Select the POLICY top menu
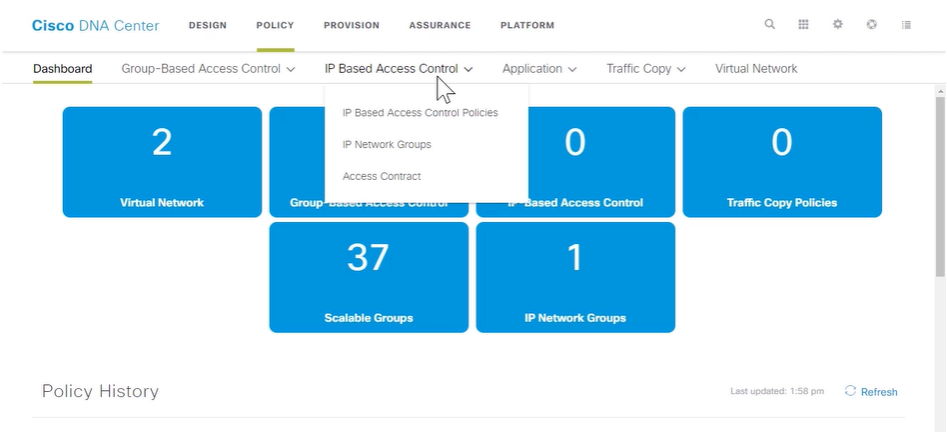Image resolution: width=947 pixels, height=432 pixels. [275, 25]
